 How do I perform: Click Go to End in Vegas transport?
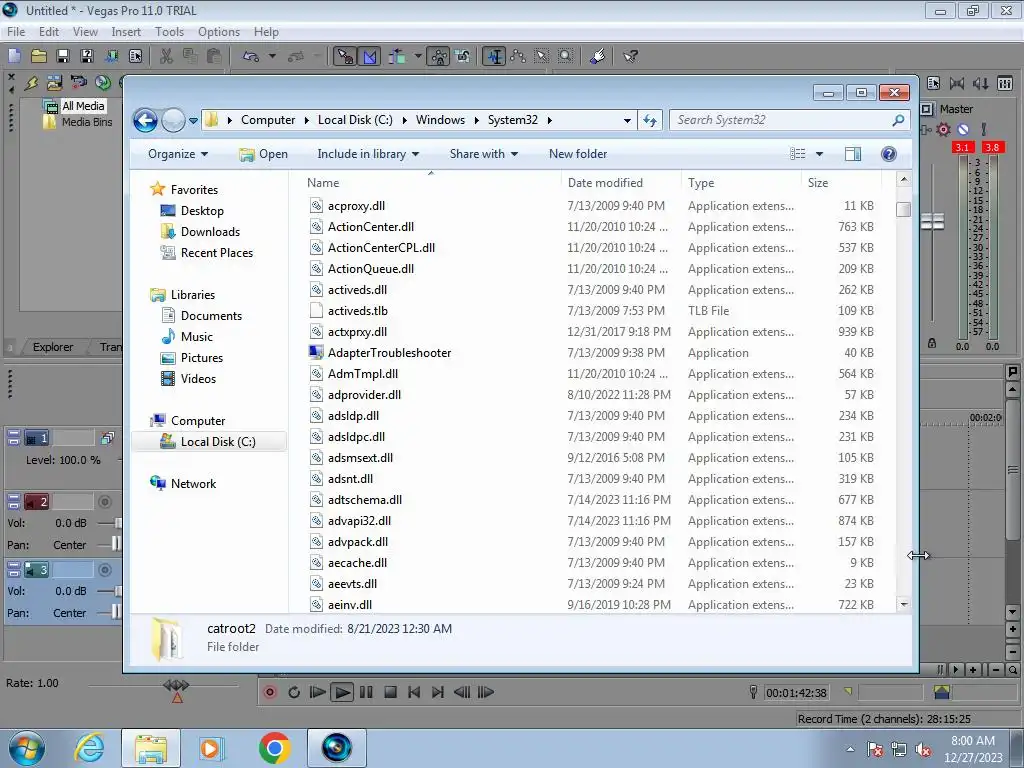[x=438, y=692]
